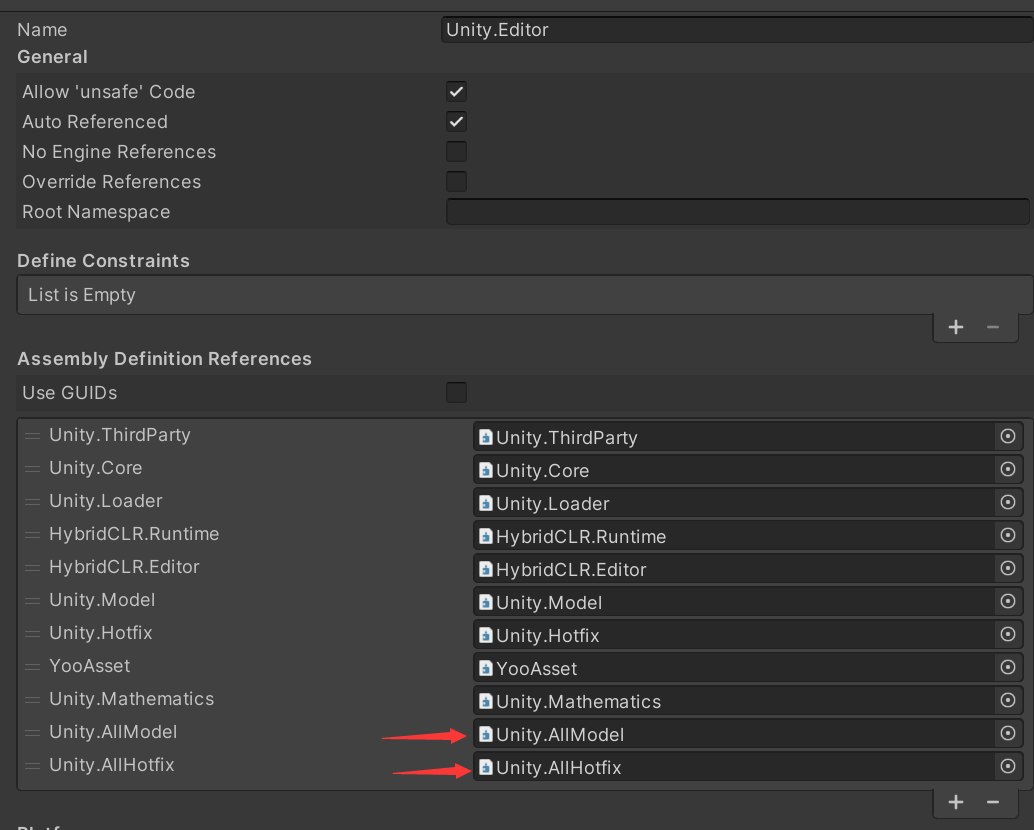Select the Unity.Core list row label
1034x830 pixels.
coord(96,468)
